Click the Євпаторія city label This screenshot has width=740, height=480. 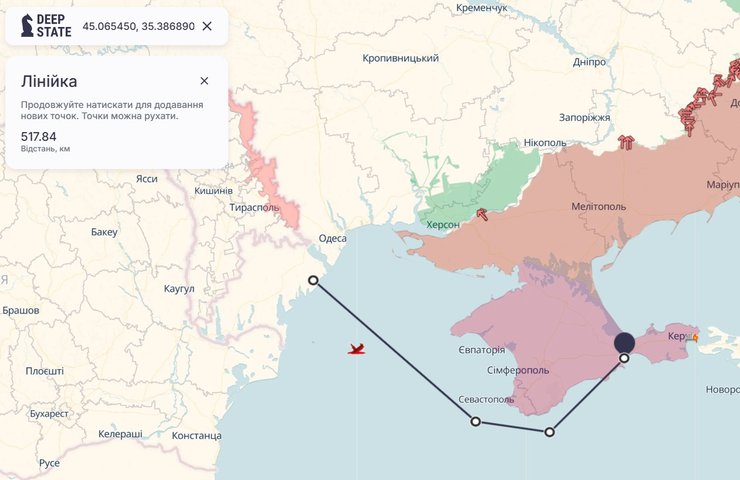tap(481, 350)
